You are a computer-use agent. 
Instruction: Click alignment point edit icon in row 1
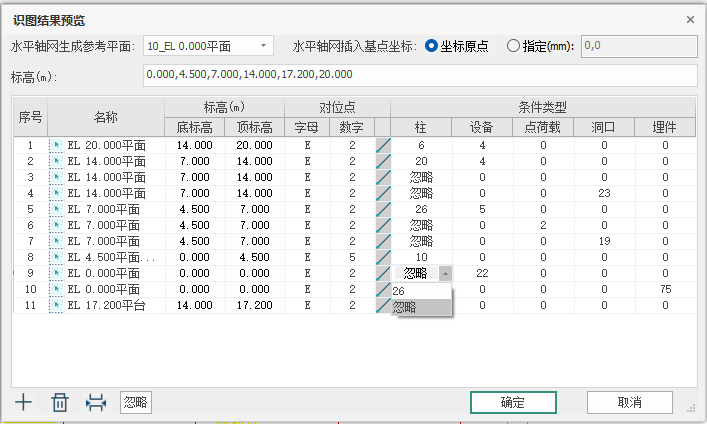click(383, 146)
